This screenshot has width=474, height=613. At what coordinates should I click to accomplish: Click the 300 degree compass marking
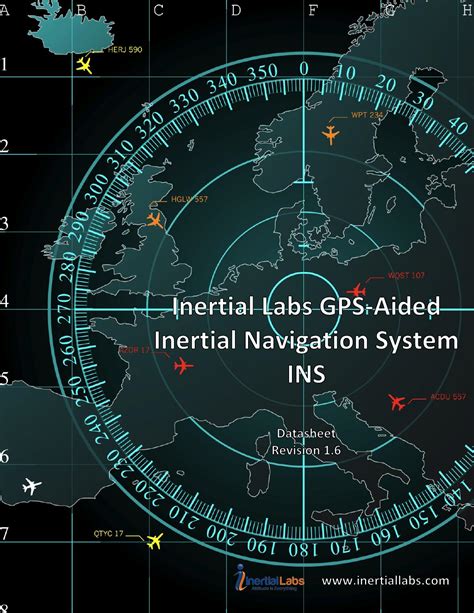click(x=99, y=189)
